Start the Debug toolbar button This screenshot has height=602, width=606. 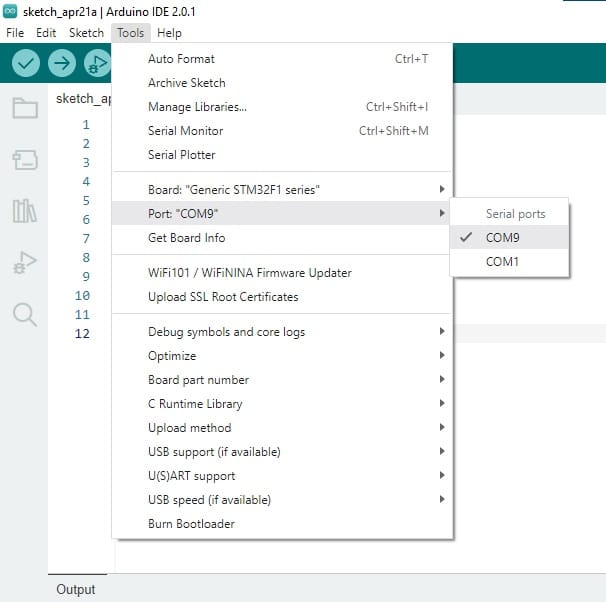97,63
